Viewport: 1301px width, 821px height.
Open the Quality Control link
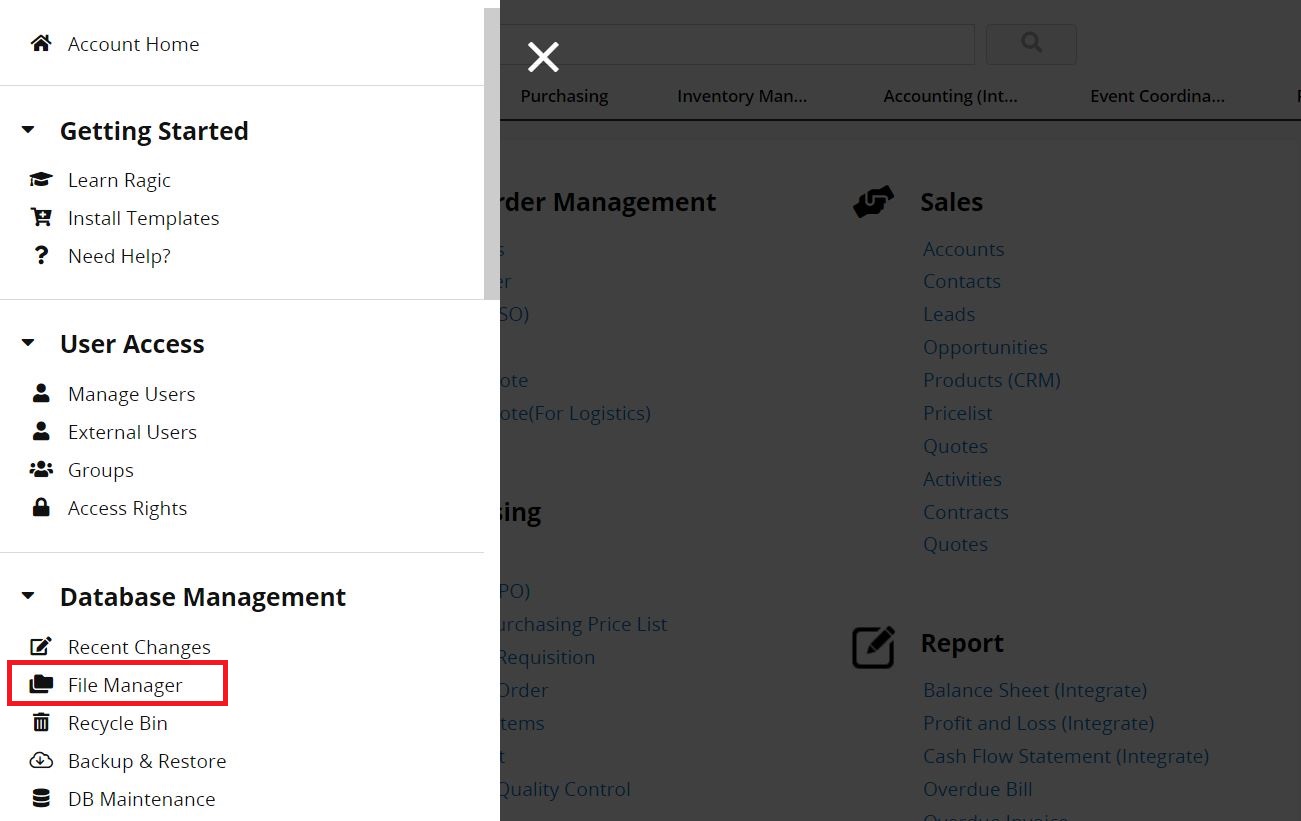565,789
